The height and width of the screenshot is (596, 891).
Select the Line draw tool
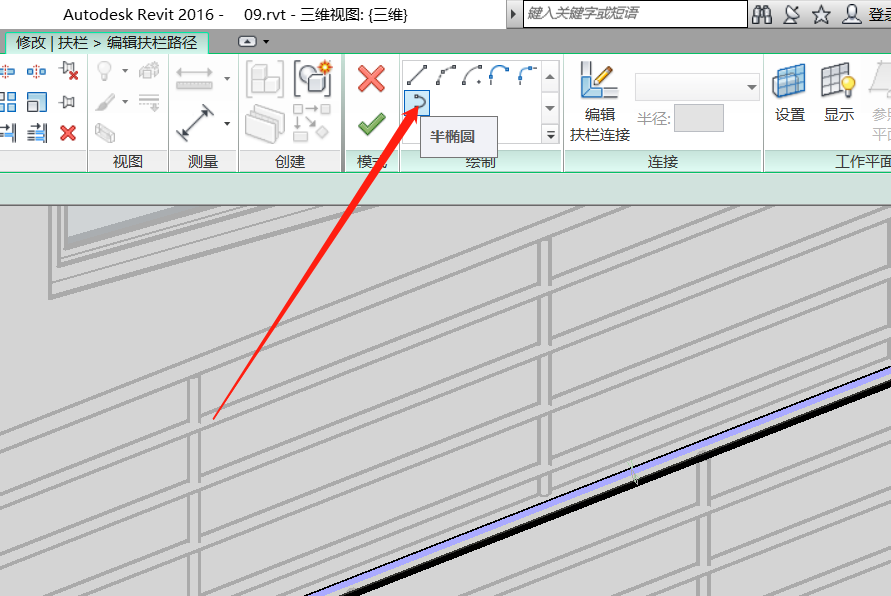click(417, 74)
